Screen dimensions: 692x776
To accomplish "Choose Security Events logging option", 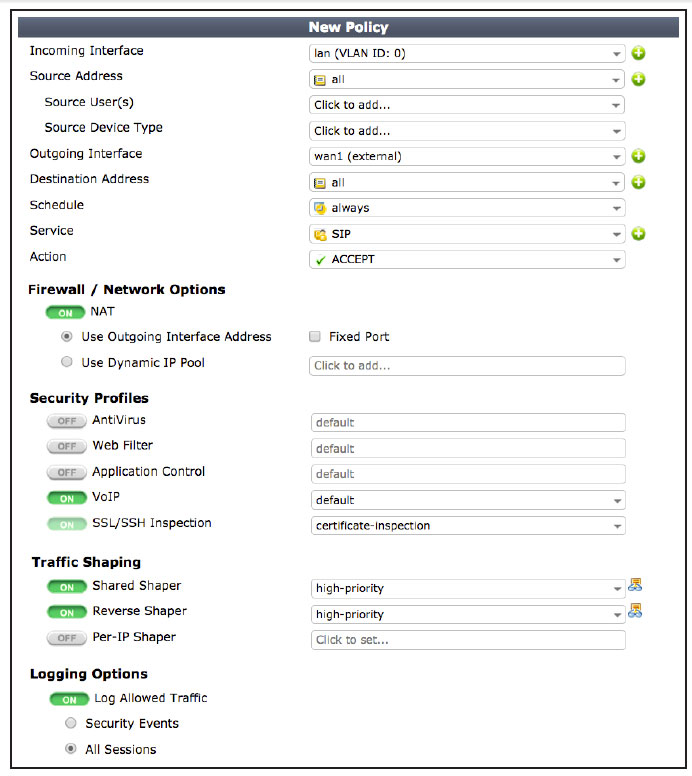I will coord(71,723).
